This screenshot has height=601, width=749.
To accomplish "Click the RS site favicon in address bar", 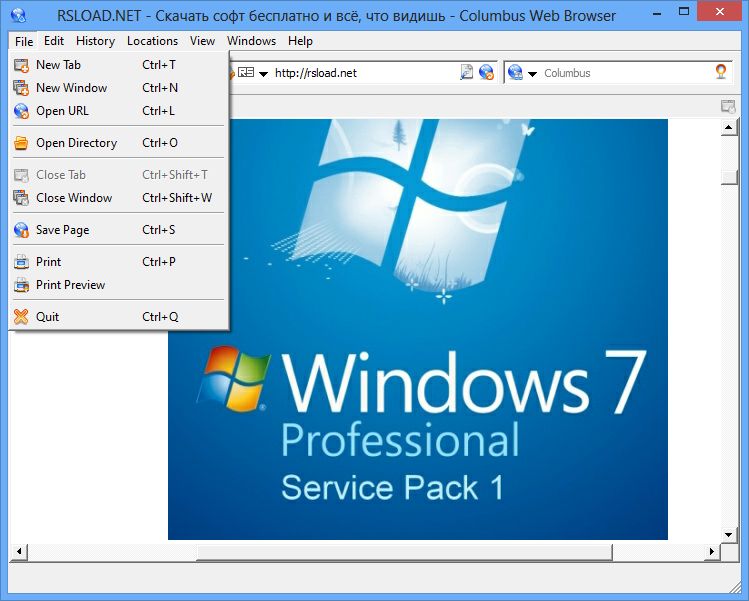I will click(x=246, y=73).
